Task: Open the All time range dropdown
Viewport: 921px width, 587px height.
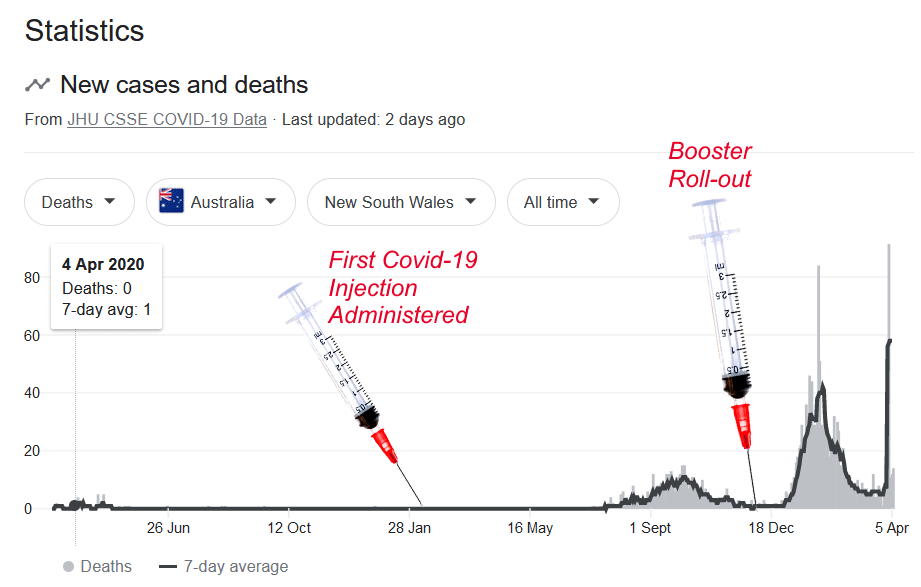Action: pos(563,202)
